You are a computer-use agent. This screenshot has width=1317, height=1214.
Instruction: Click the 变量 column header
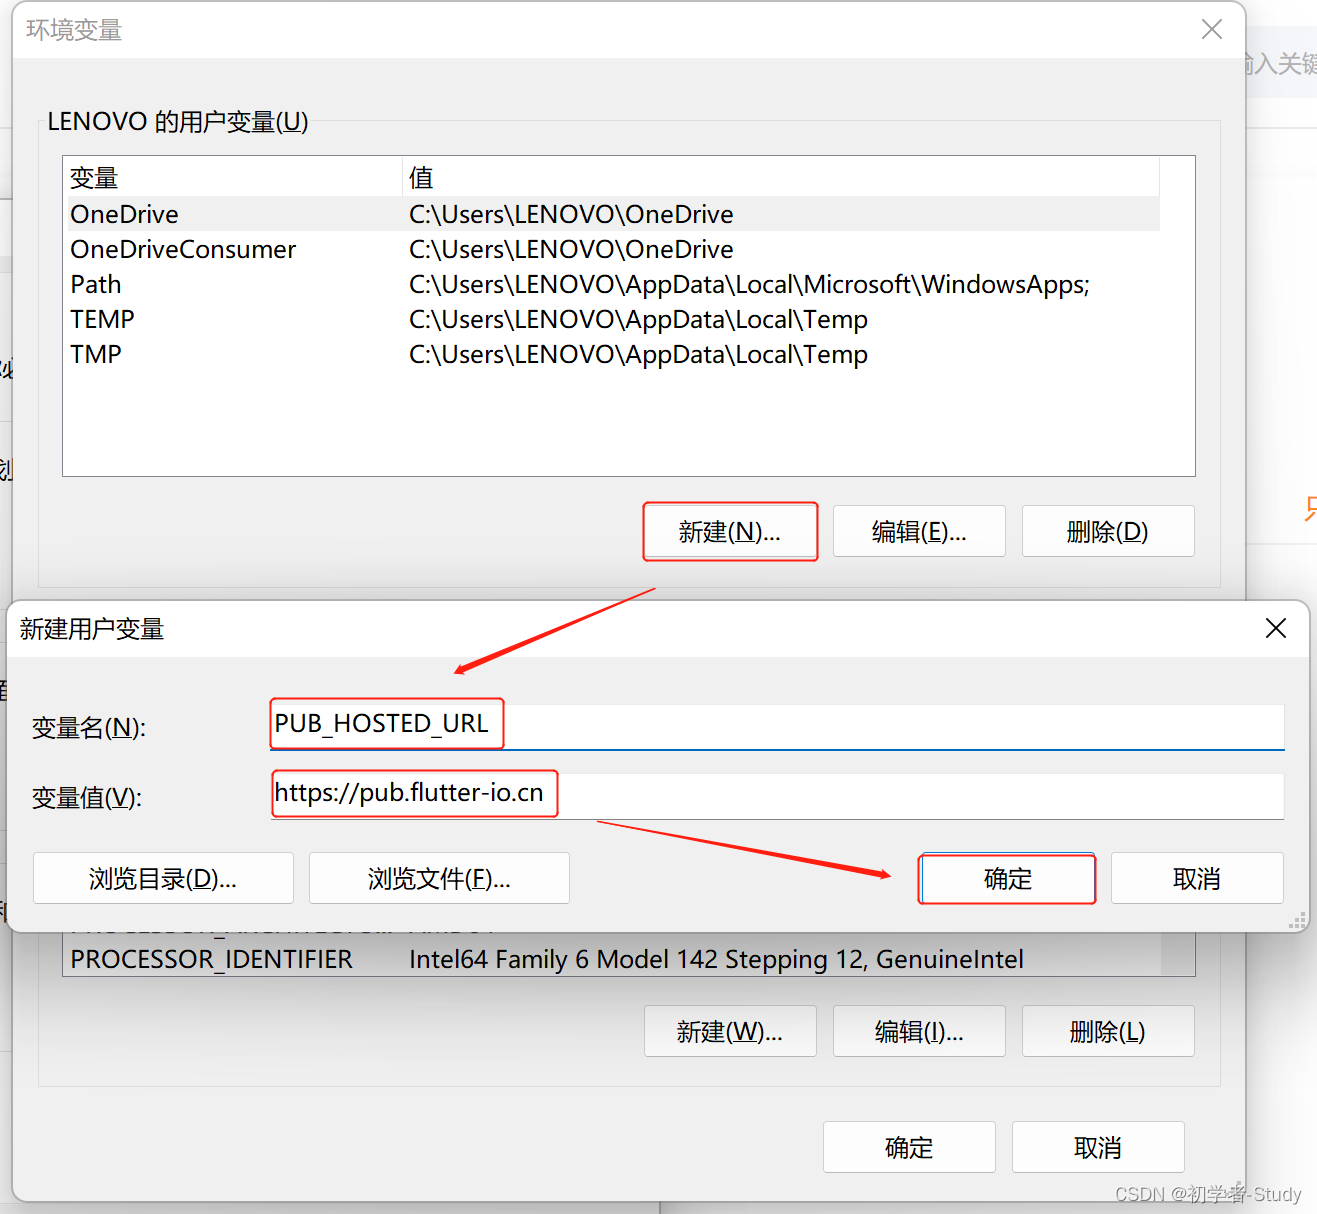pos(232,178)
